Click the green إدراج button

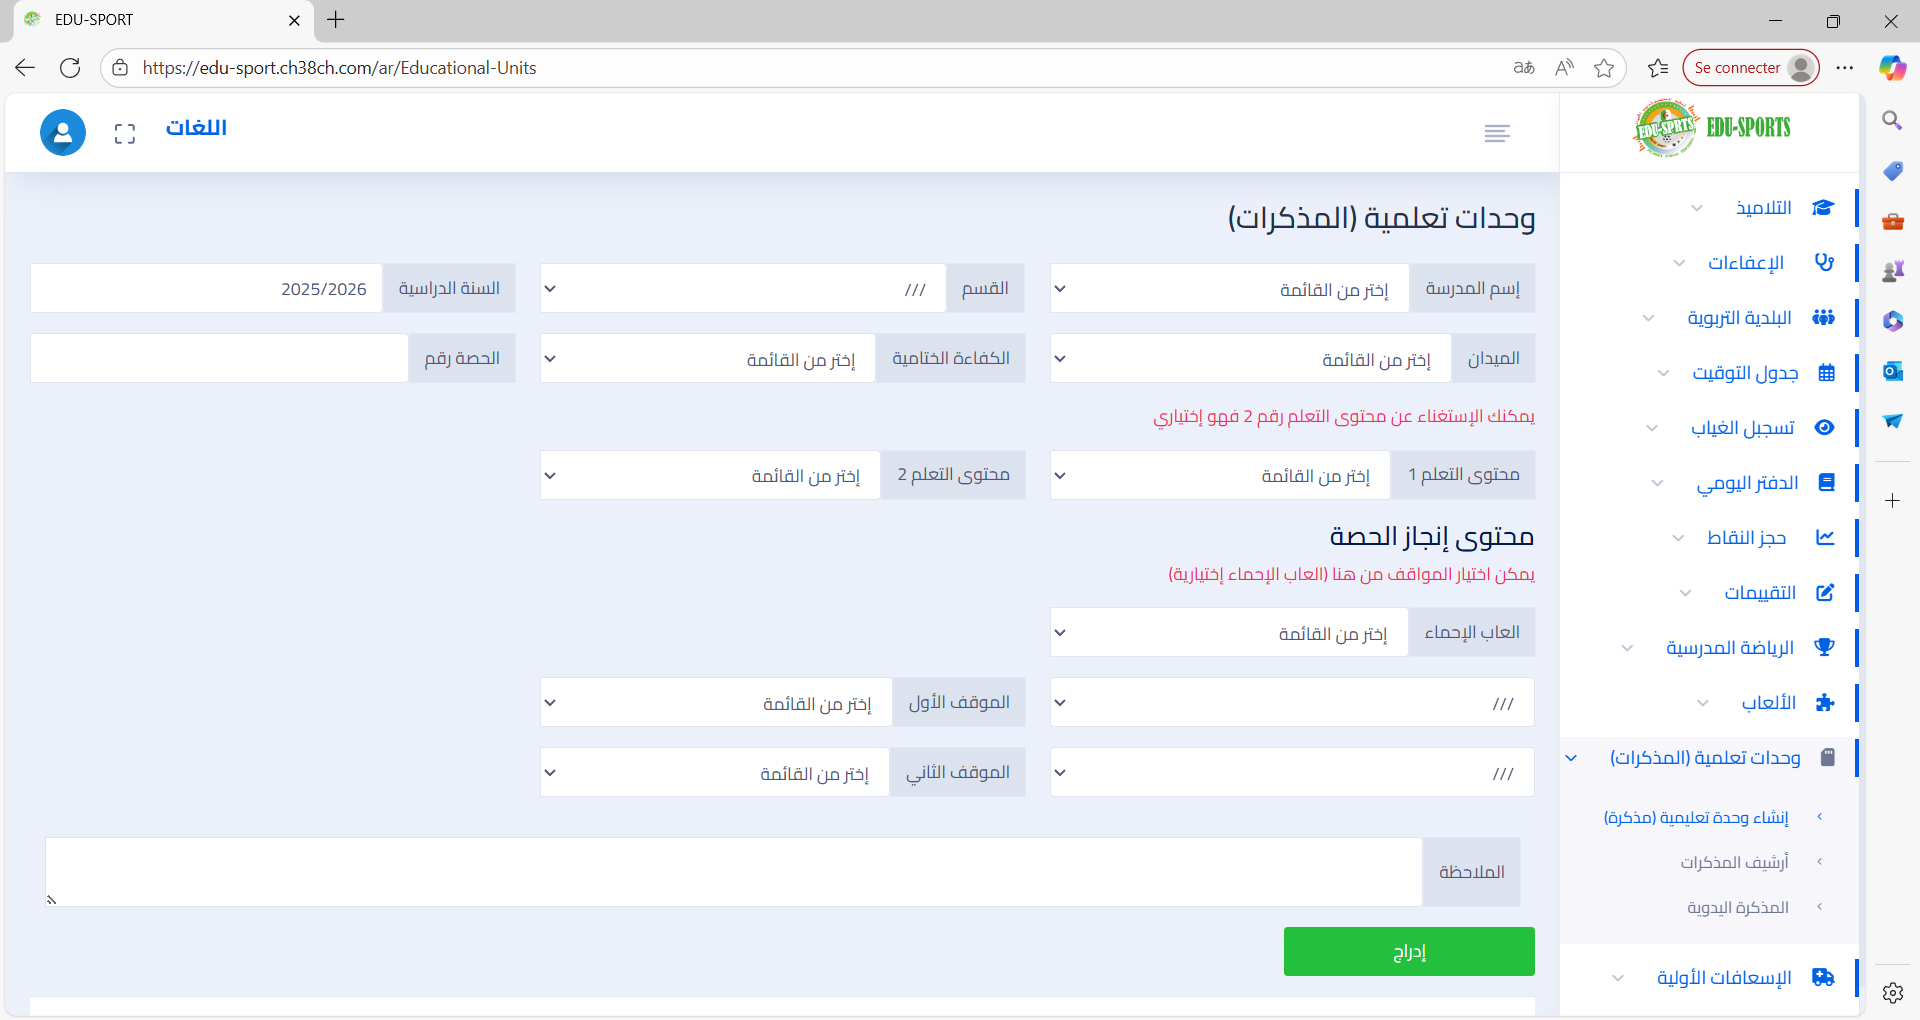coord(1408,951)
